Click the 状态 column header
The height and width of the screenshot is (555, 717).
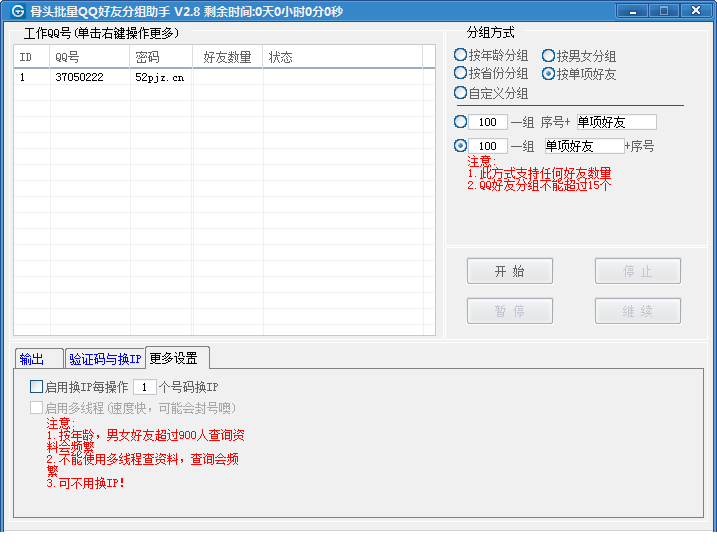pyautogui.click(x=343, y=57)
